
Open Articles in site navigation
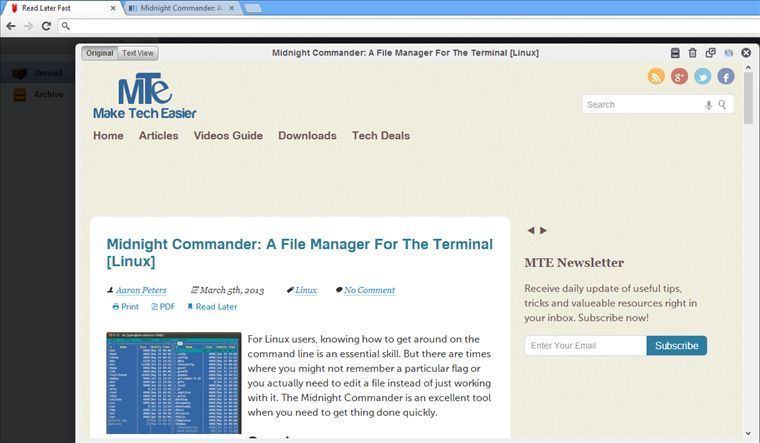[158, 136]
